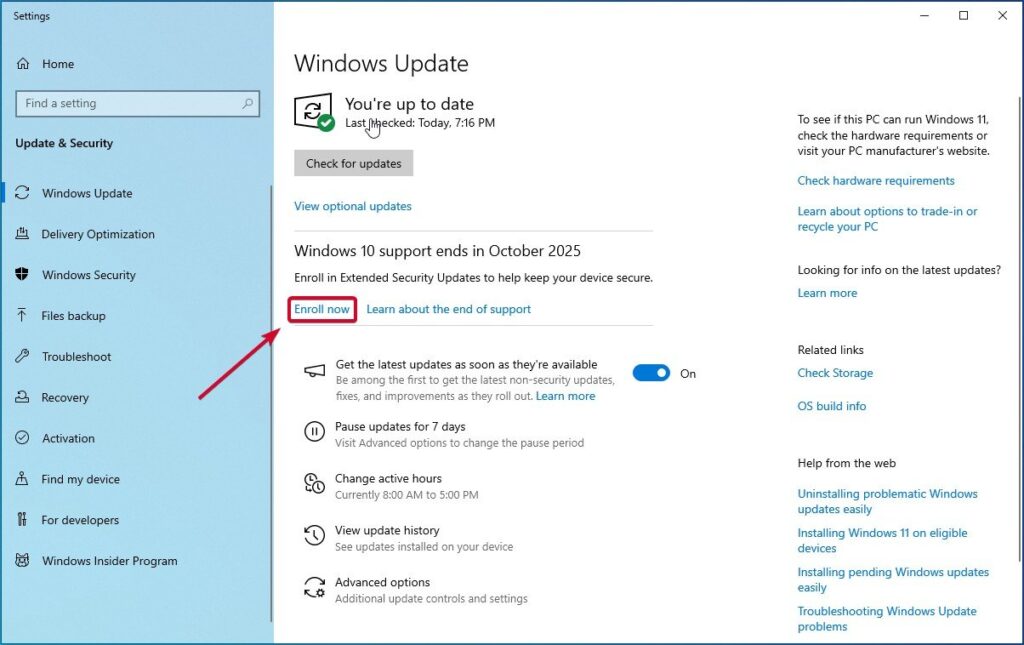Click the Enroll now link
Image resolution: width=1024 pixels, height=645 pixels.
point(321,309)
